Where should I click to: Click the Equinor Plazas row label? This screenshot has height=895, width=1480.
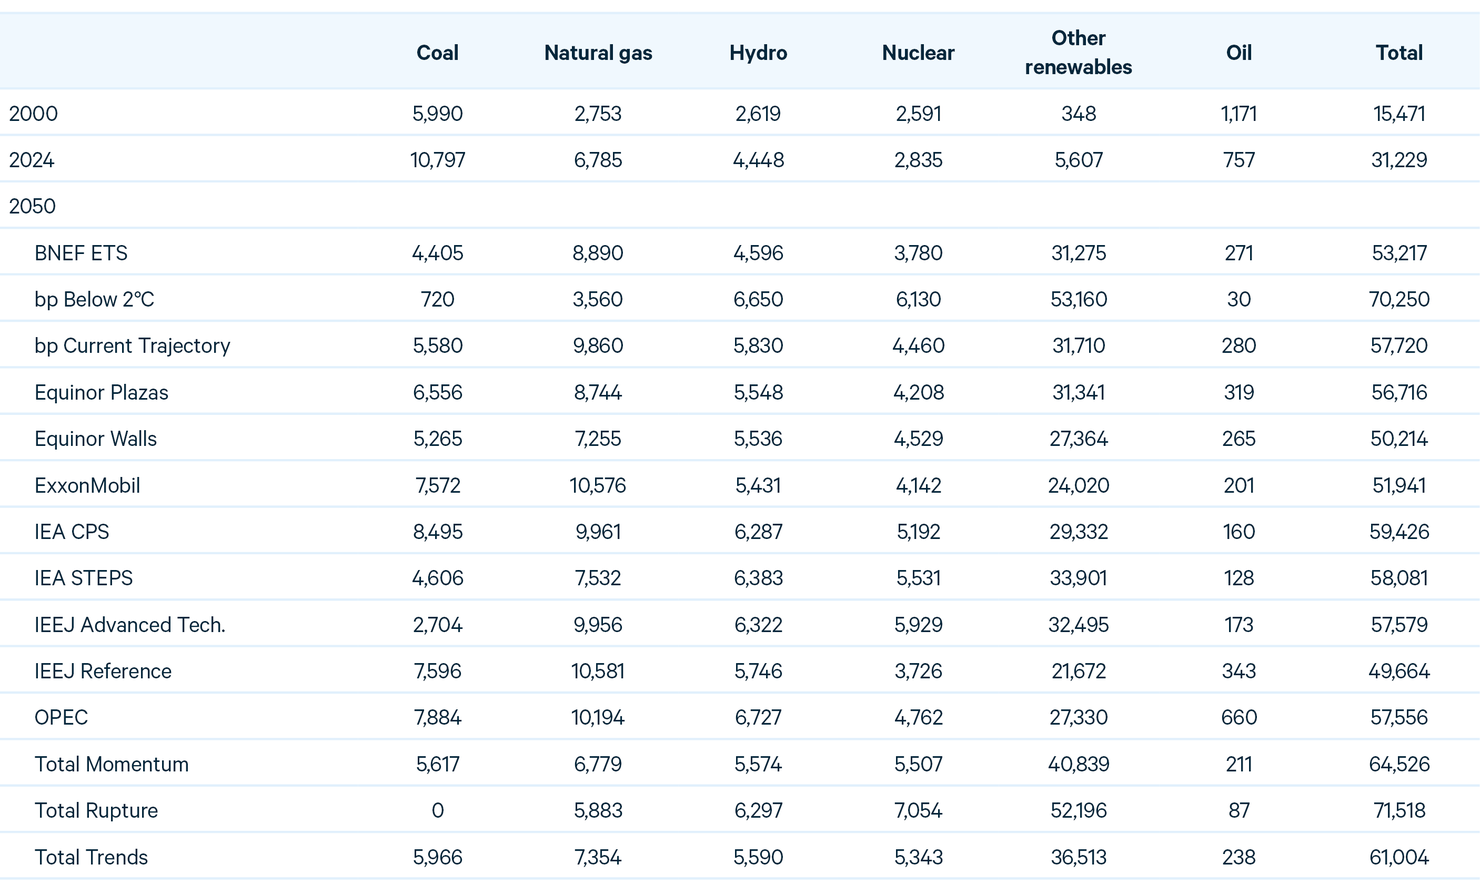[x=101, y=392]
